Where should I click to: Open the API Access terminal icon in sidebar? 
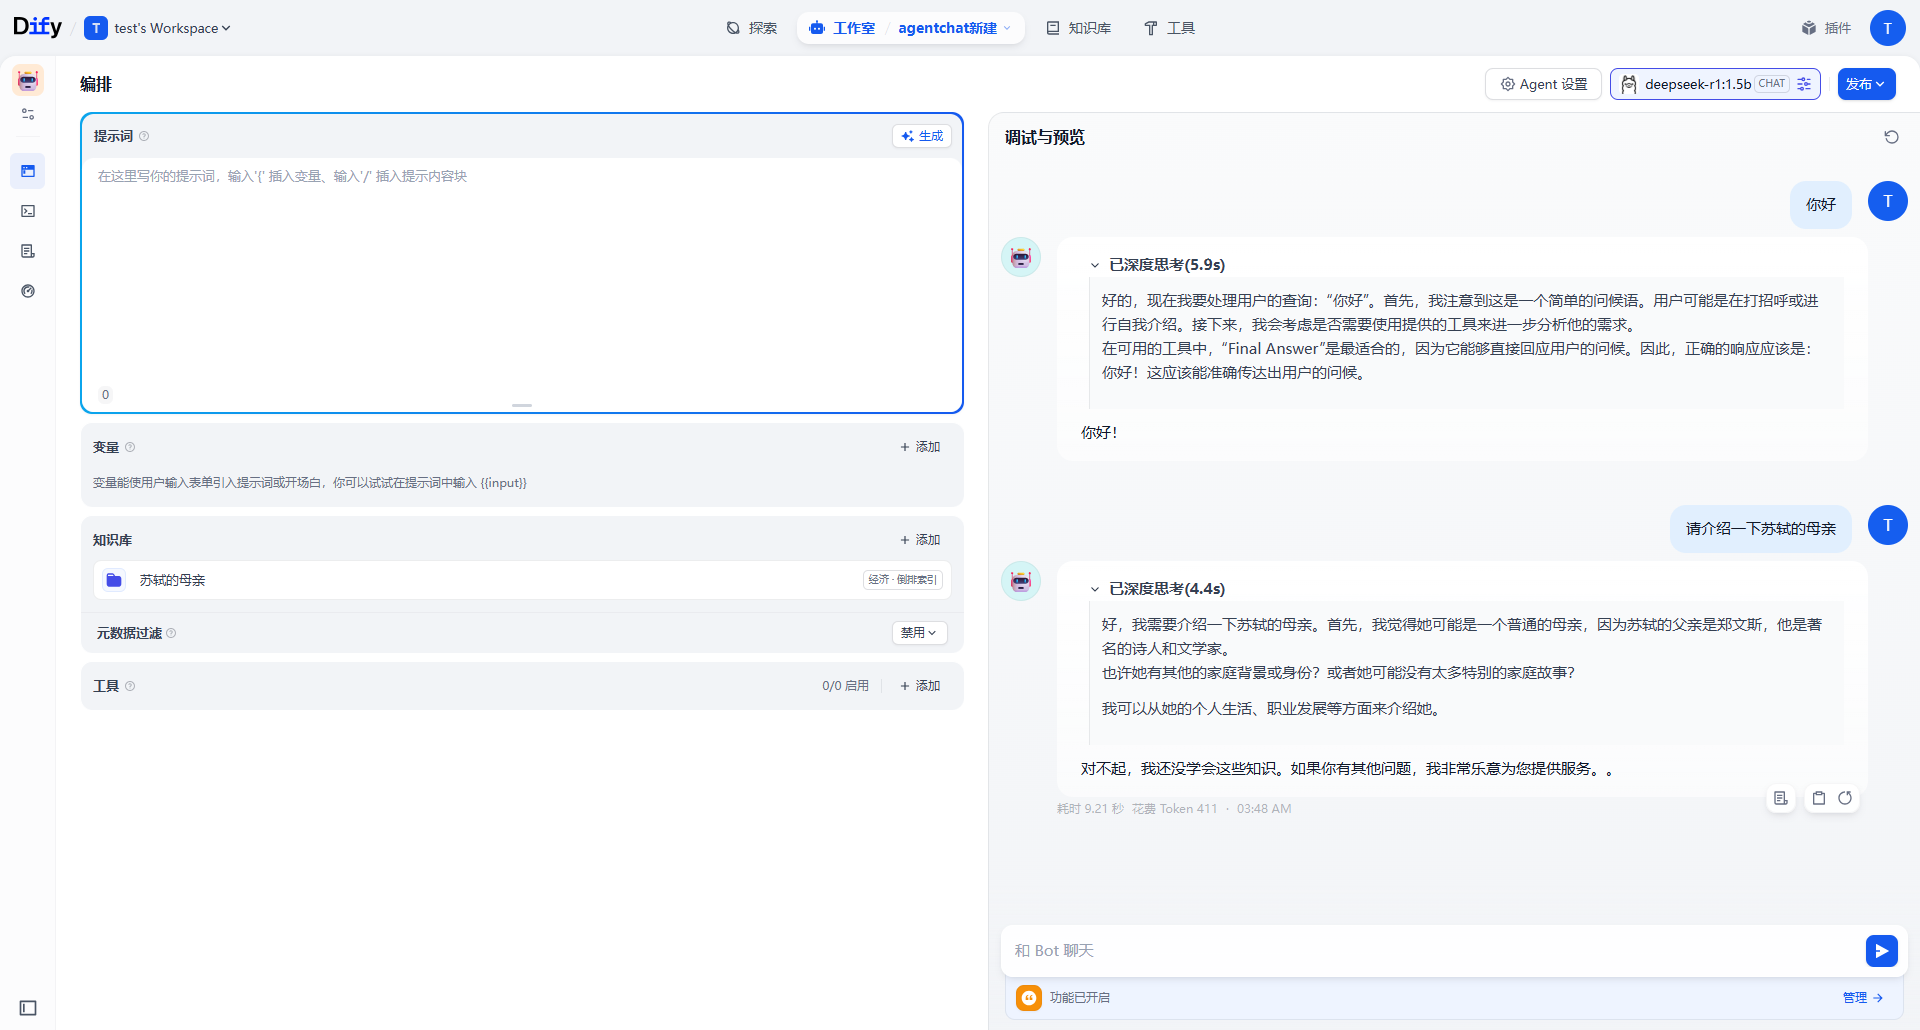[27, 211]
